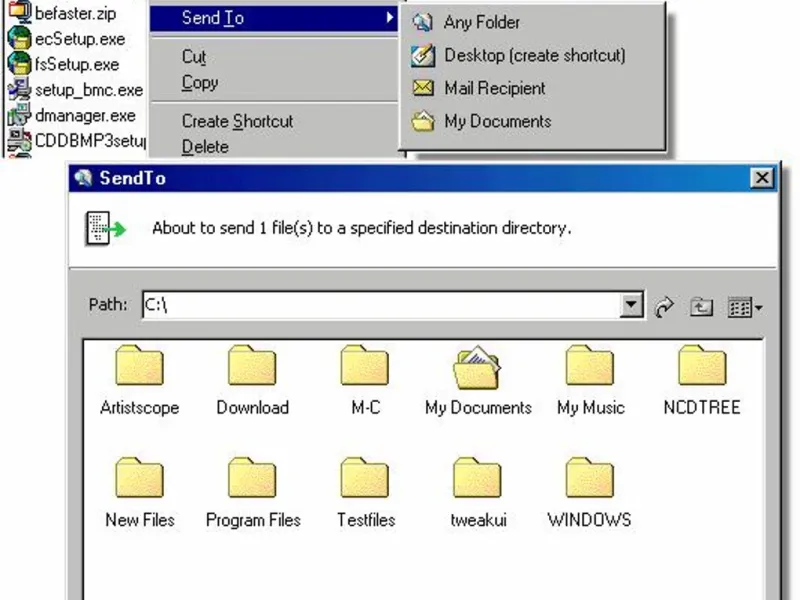This screenshot has width=800, height=600.
Task: Close the SendTo dialog
Action: 762,178
